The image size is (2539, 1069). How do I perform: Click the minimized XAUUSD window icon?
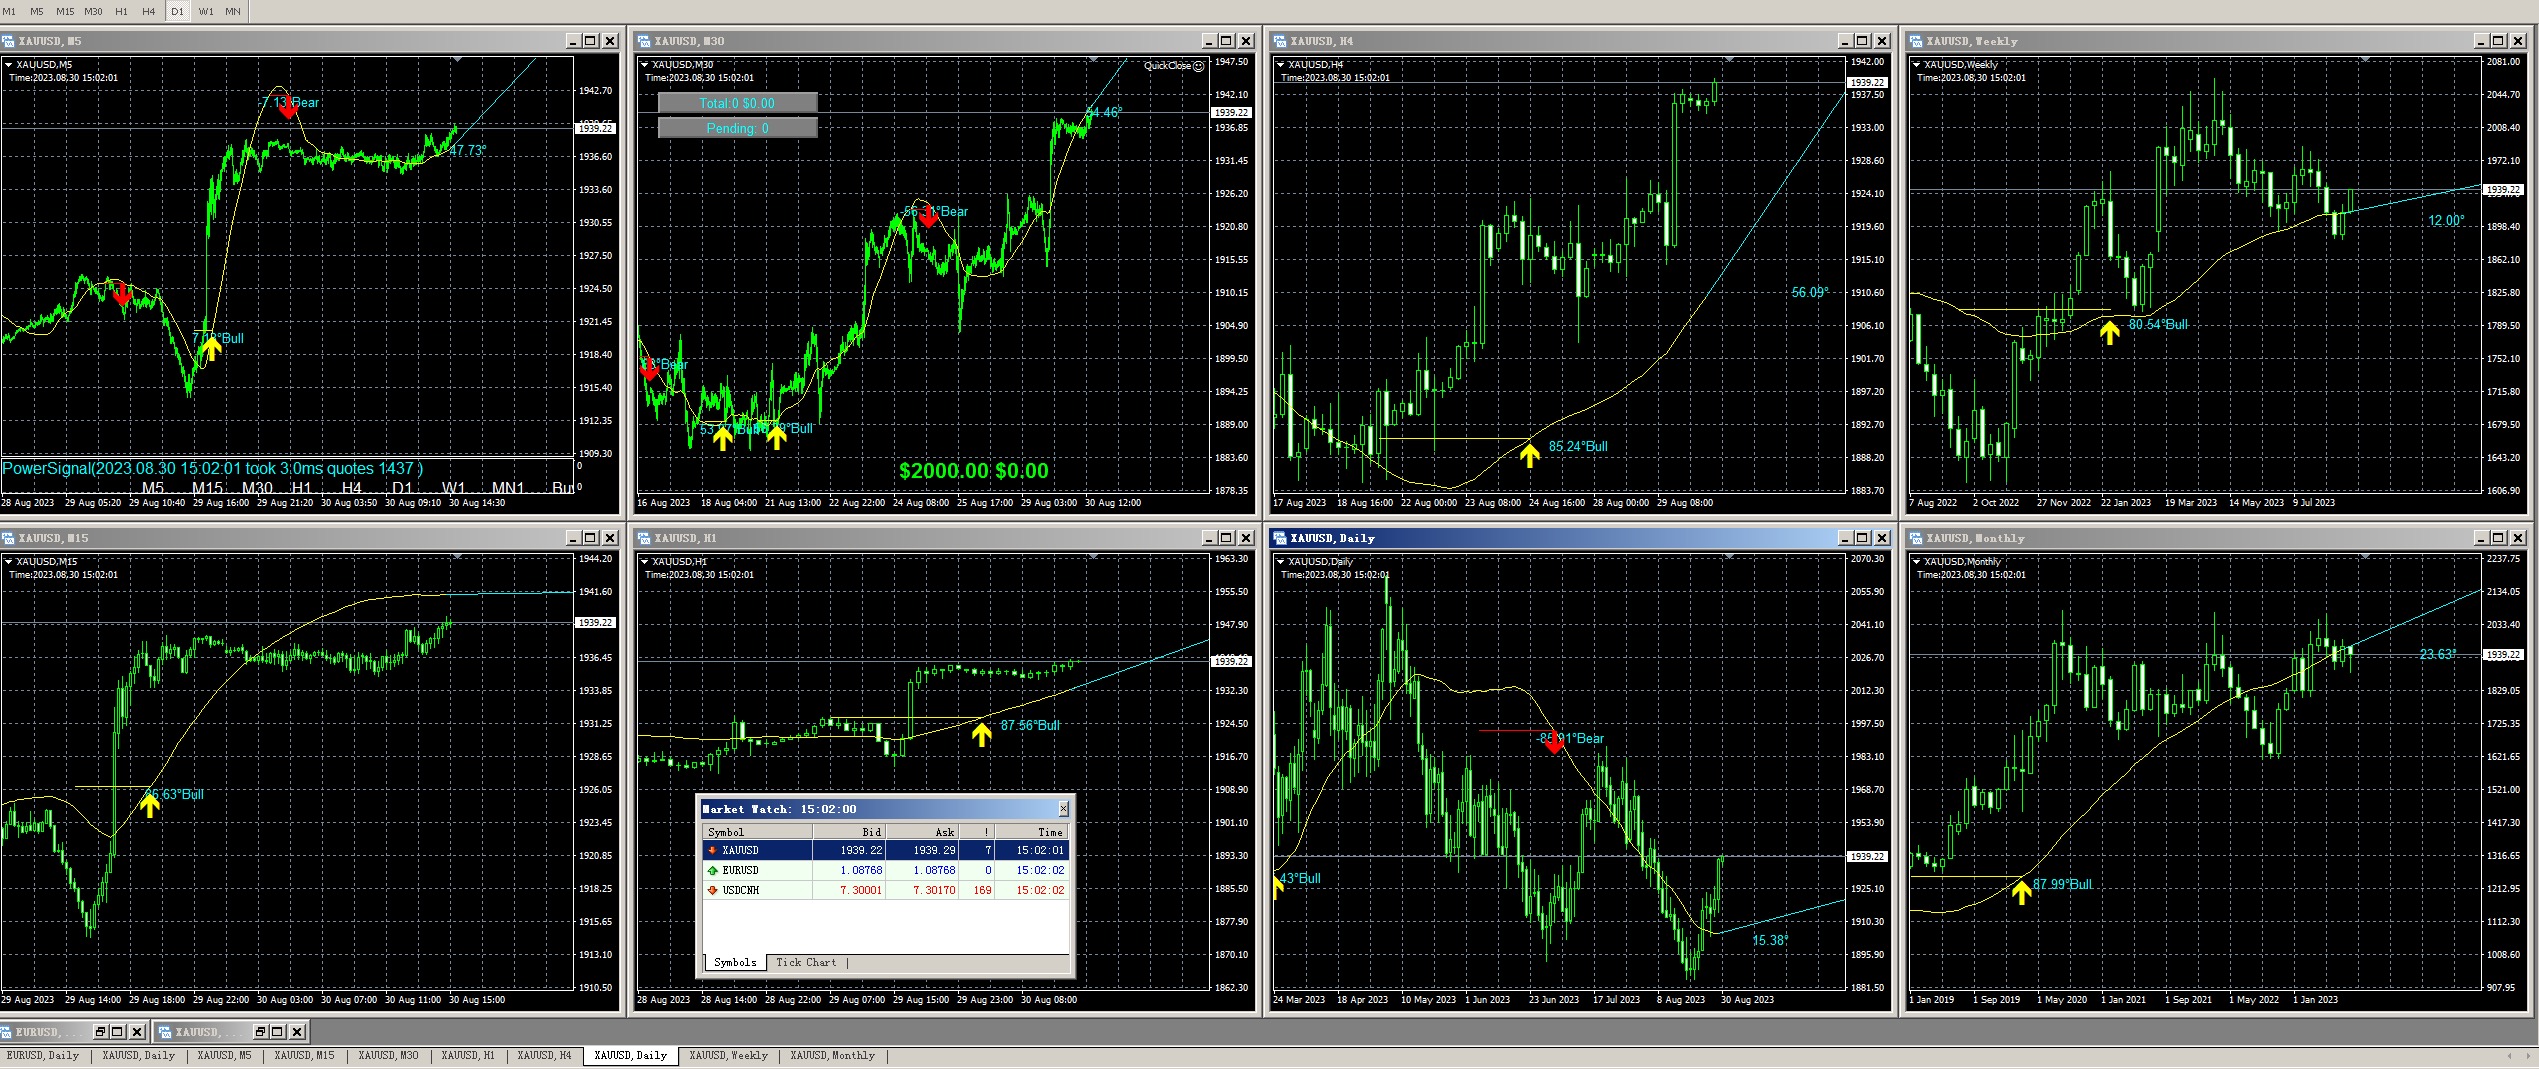click(167, 1031)
